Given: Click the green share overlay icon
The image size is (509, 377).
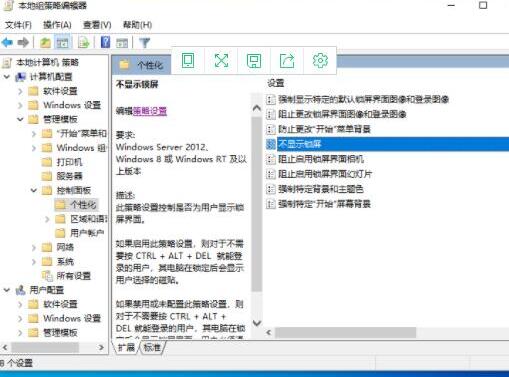Looking at the screenshot, I should point(287,61).
